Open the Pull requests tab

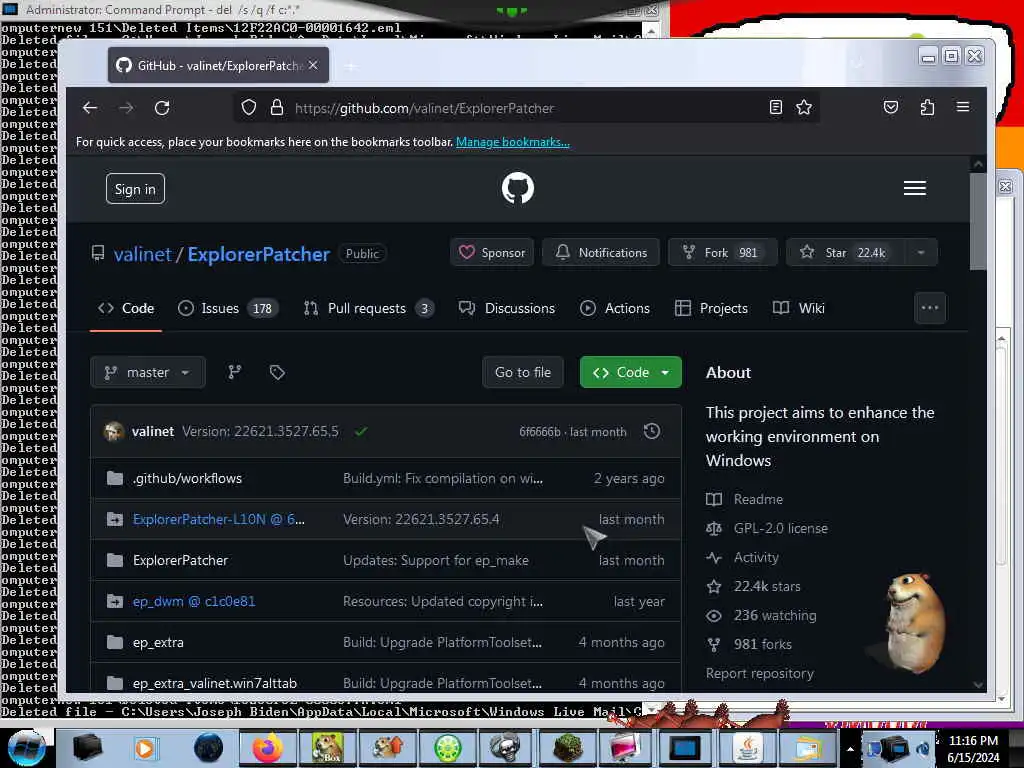(x=369, y=308)
